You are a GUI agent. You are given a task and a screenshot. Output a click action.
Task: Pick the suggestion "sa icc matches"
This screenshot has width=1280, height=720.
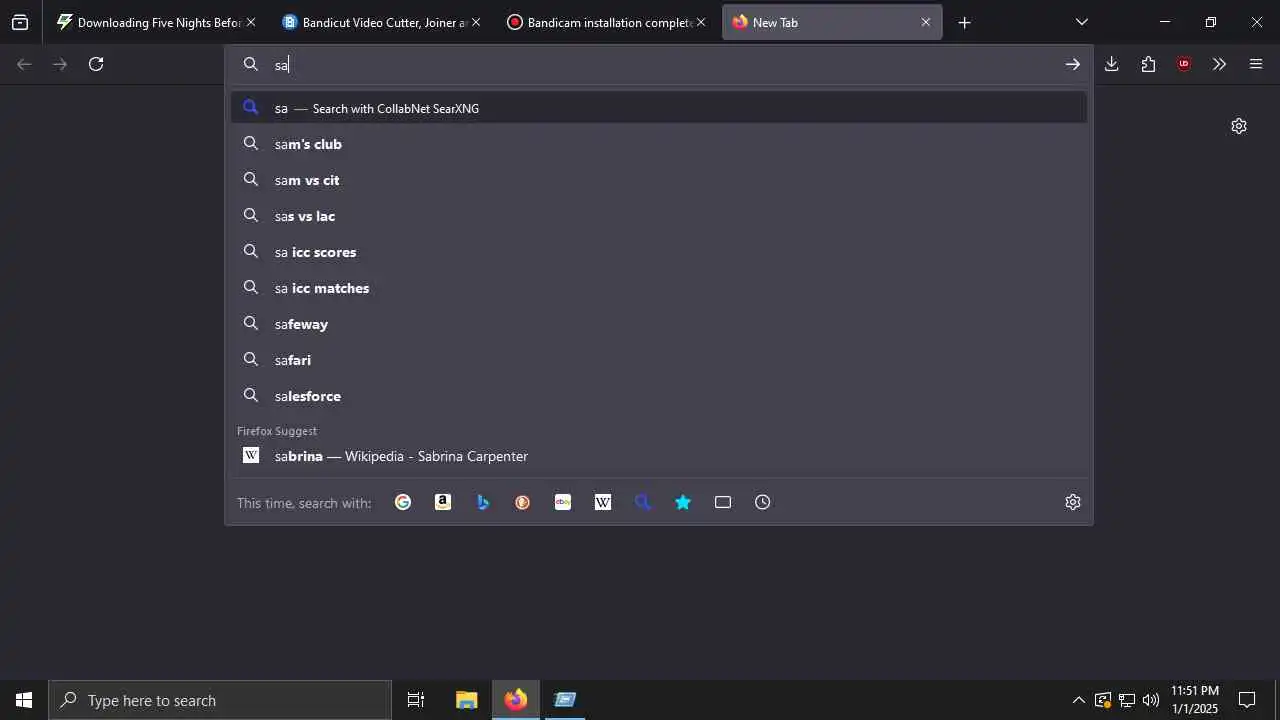click(x=659, y=288)
